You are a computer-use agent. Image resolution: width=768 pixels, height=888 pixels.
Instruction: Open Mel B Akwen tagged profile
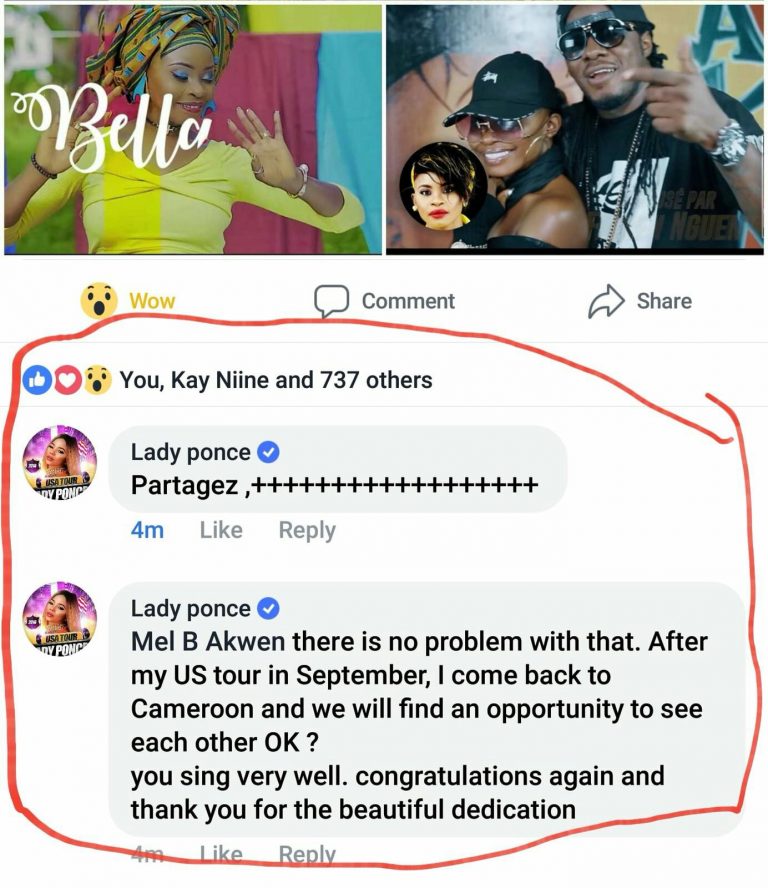point(208,642)
